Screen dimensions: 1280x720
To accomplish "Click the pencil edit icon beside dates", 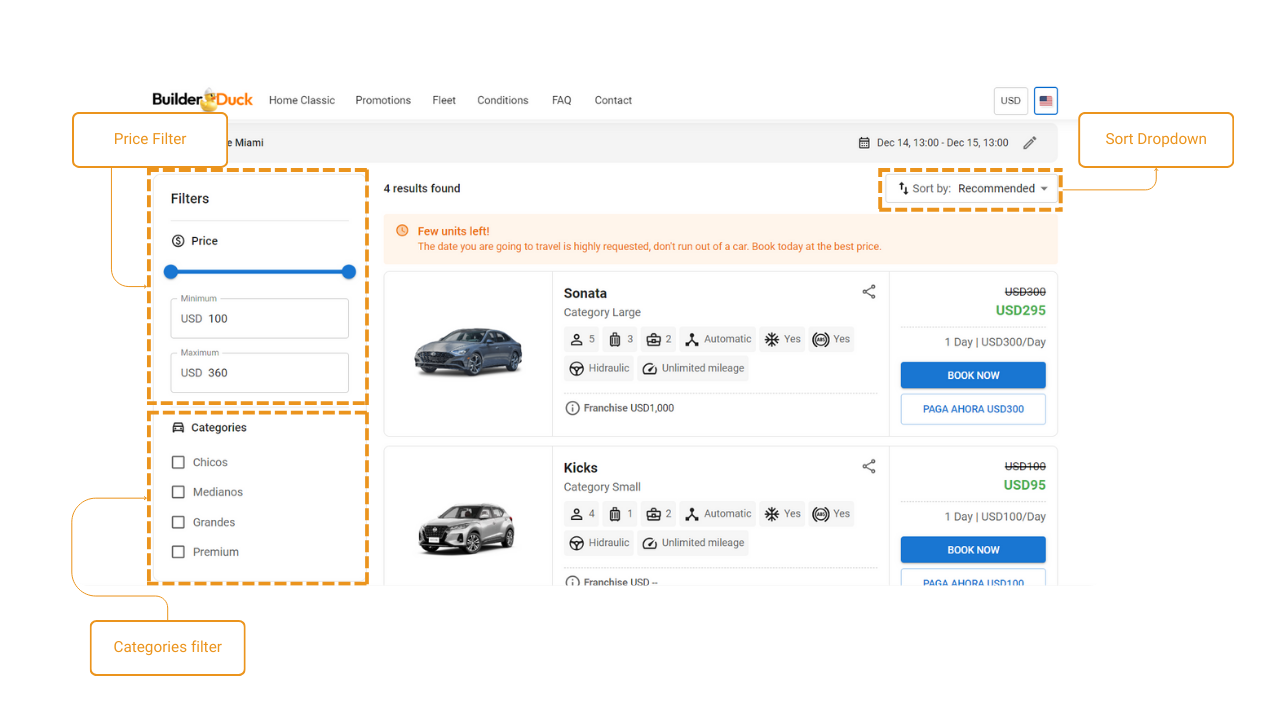I will pyautogui.click(x=1030, y=143).
